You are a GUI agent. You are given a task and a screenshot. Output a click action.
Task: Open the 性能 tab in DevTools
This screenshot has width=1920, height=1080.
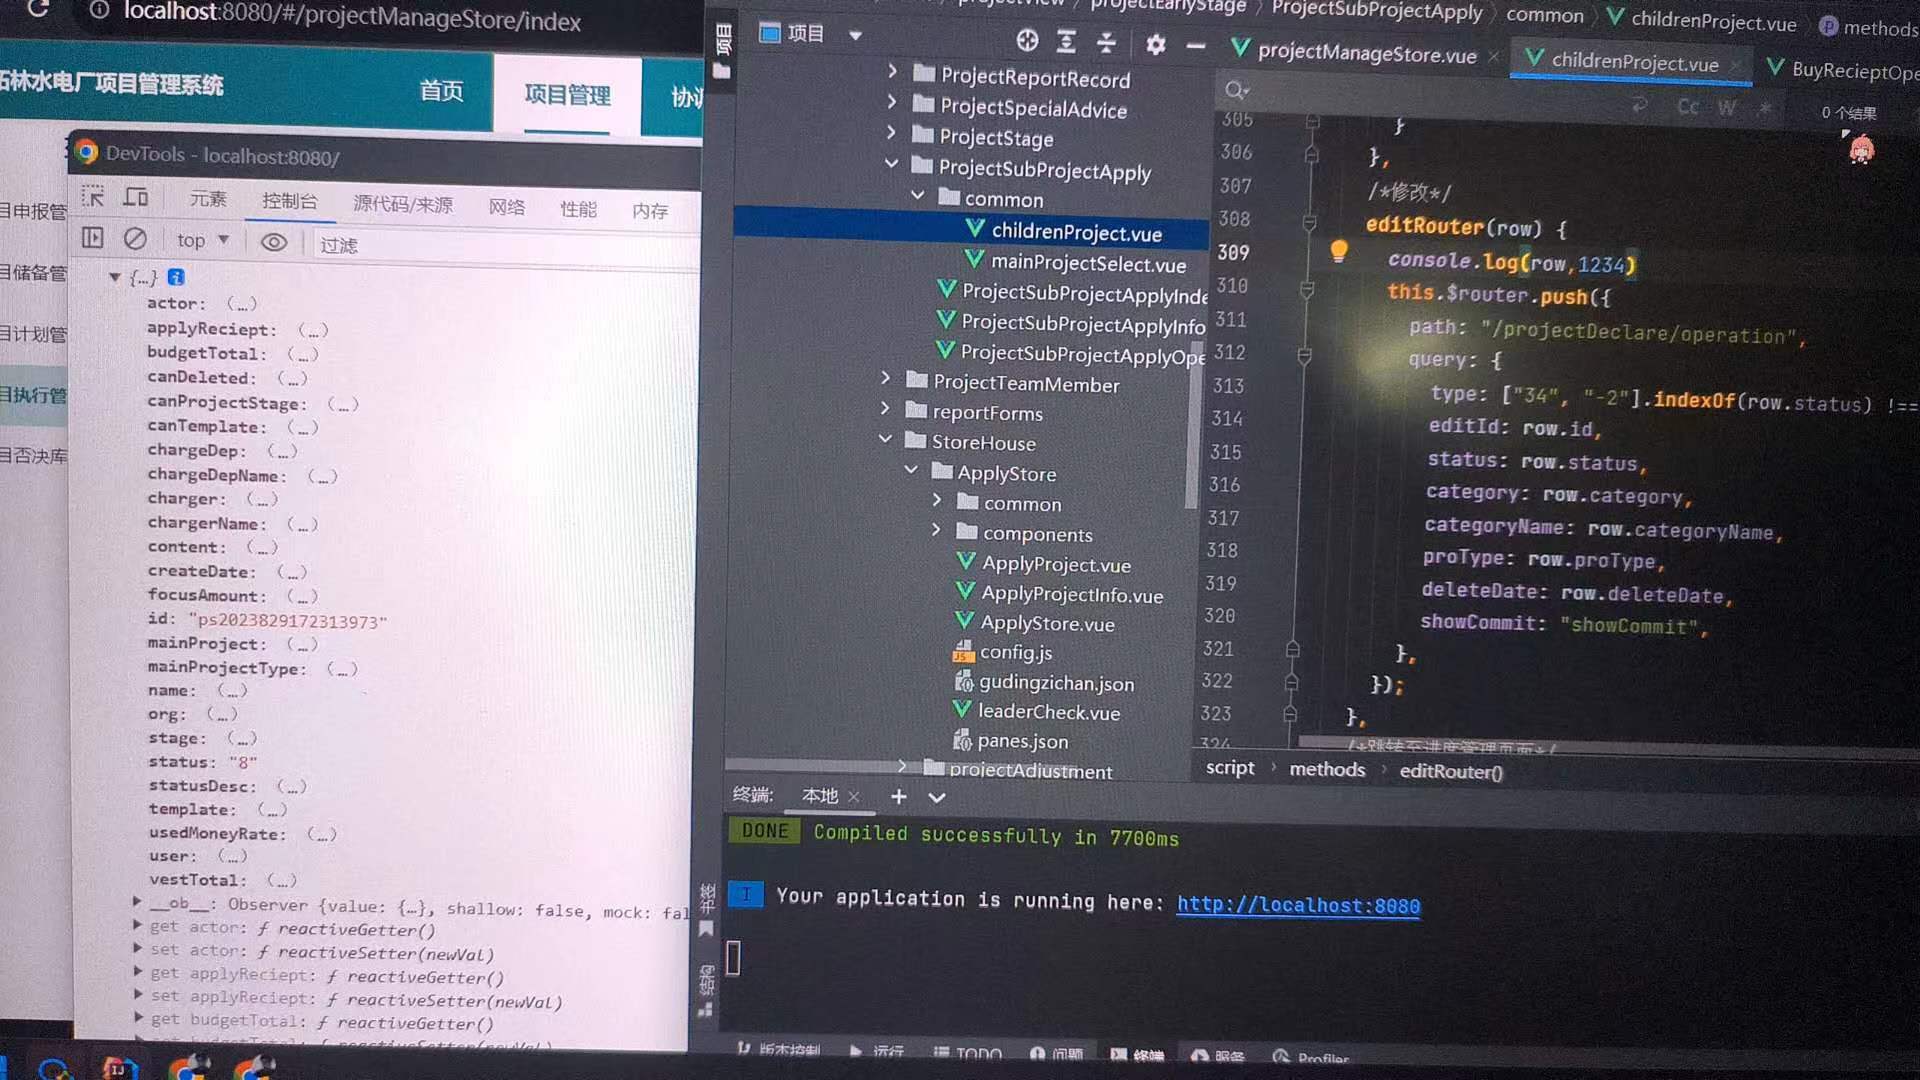(x=578, y=209)
